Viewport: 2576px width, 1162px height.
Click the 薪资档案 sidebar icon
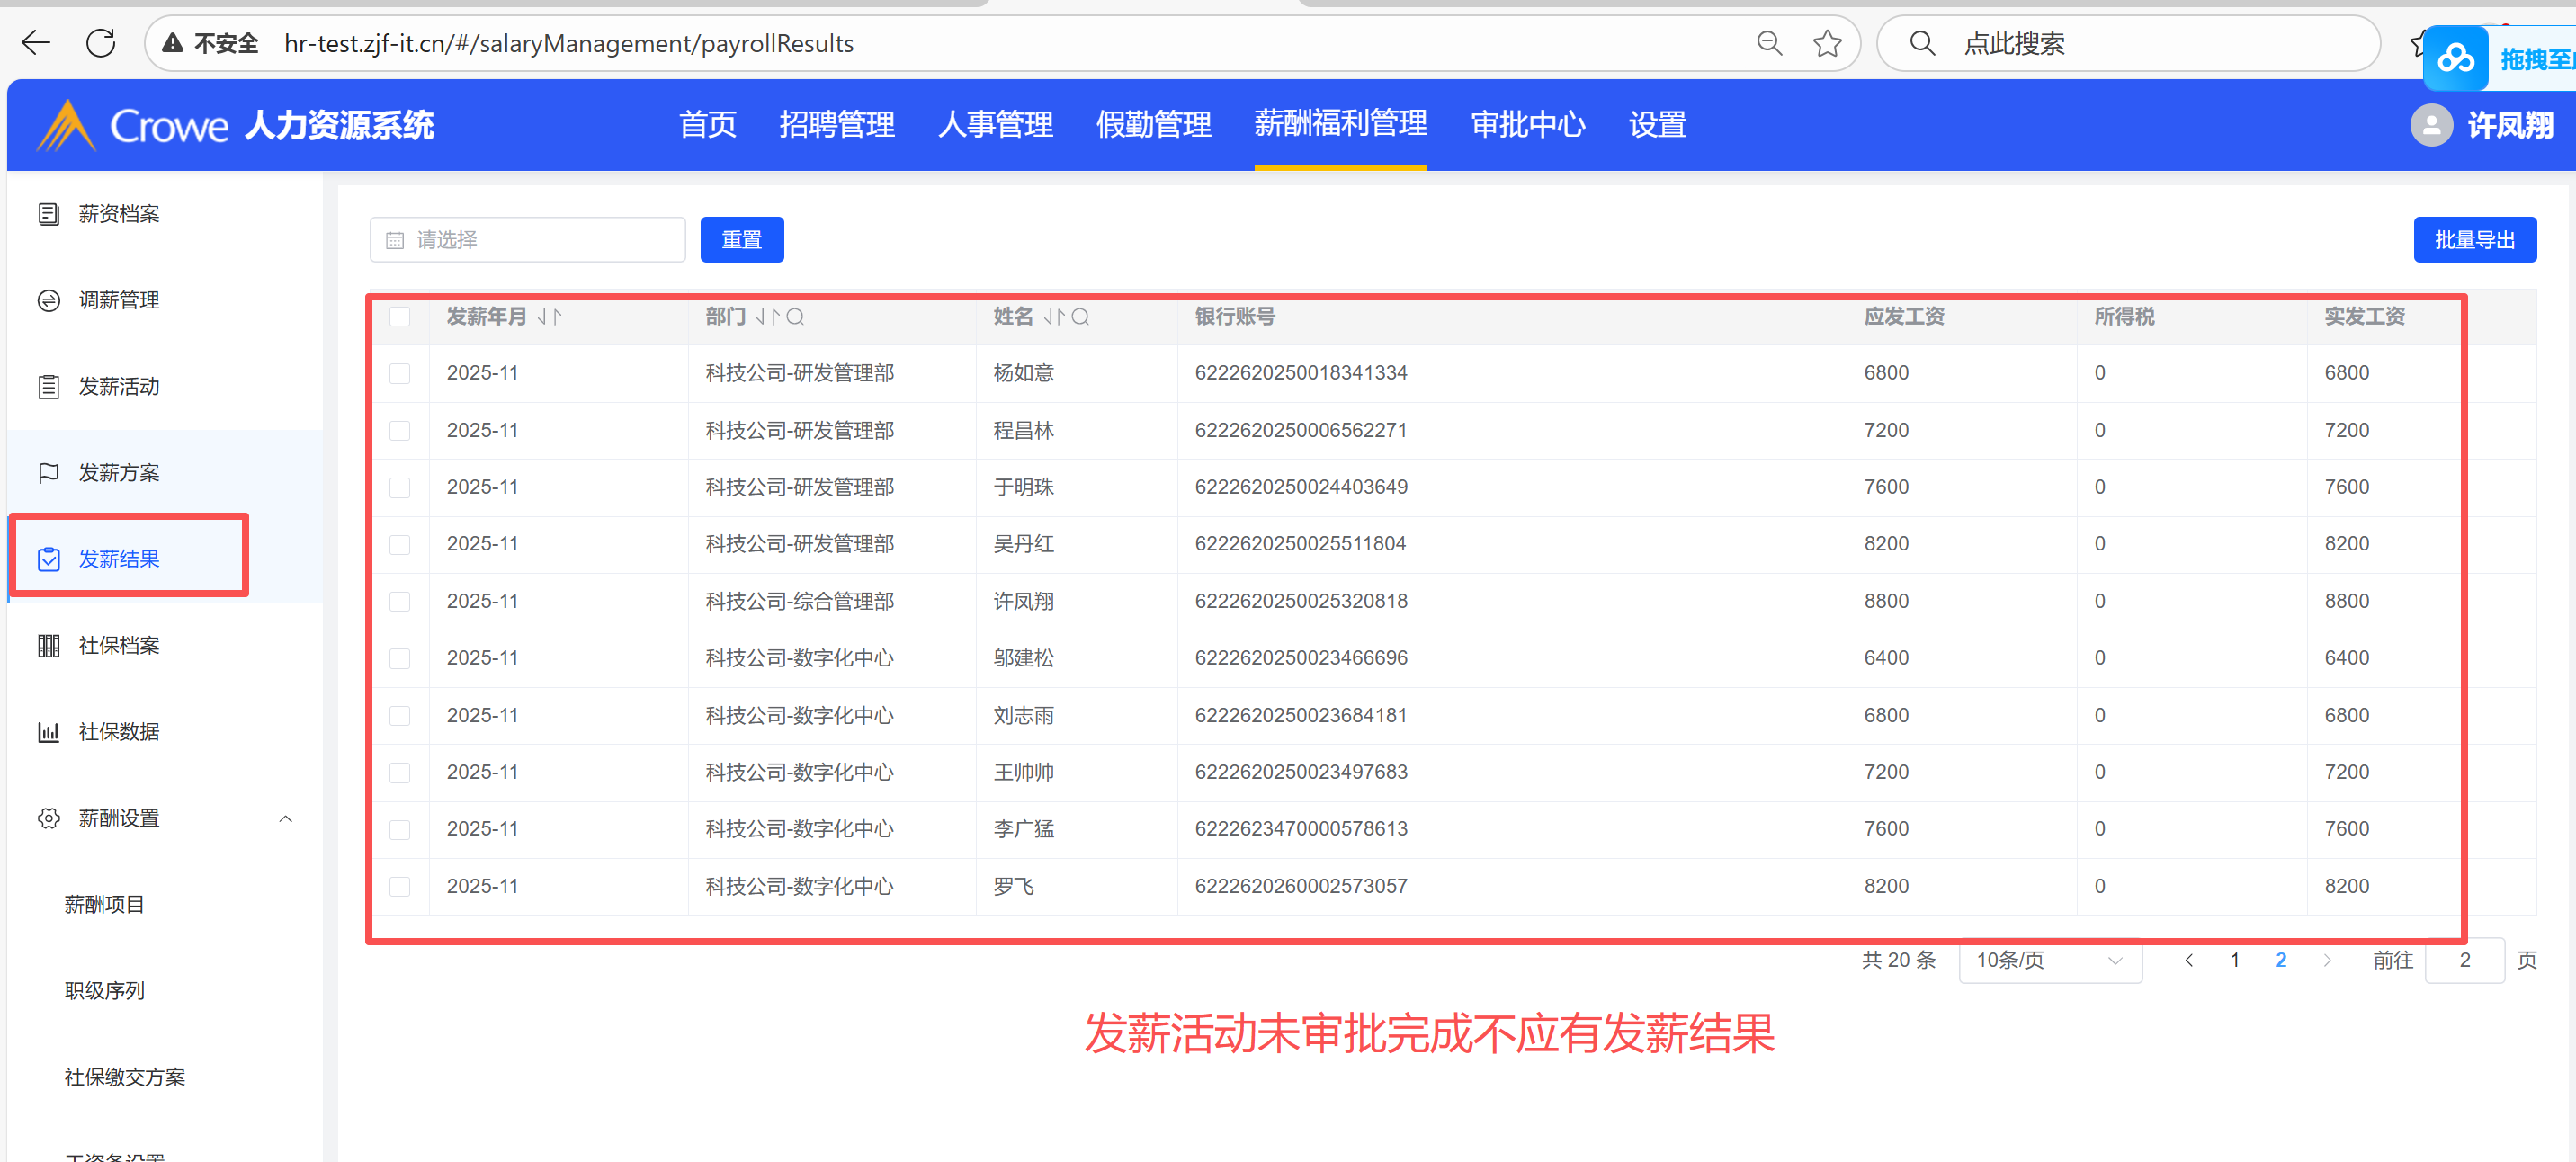[x=48, y=214]
